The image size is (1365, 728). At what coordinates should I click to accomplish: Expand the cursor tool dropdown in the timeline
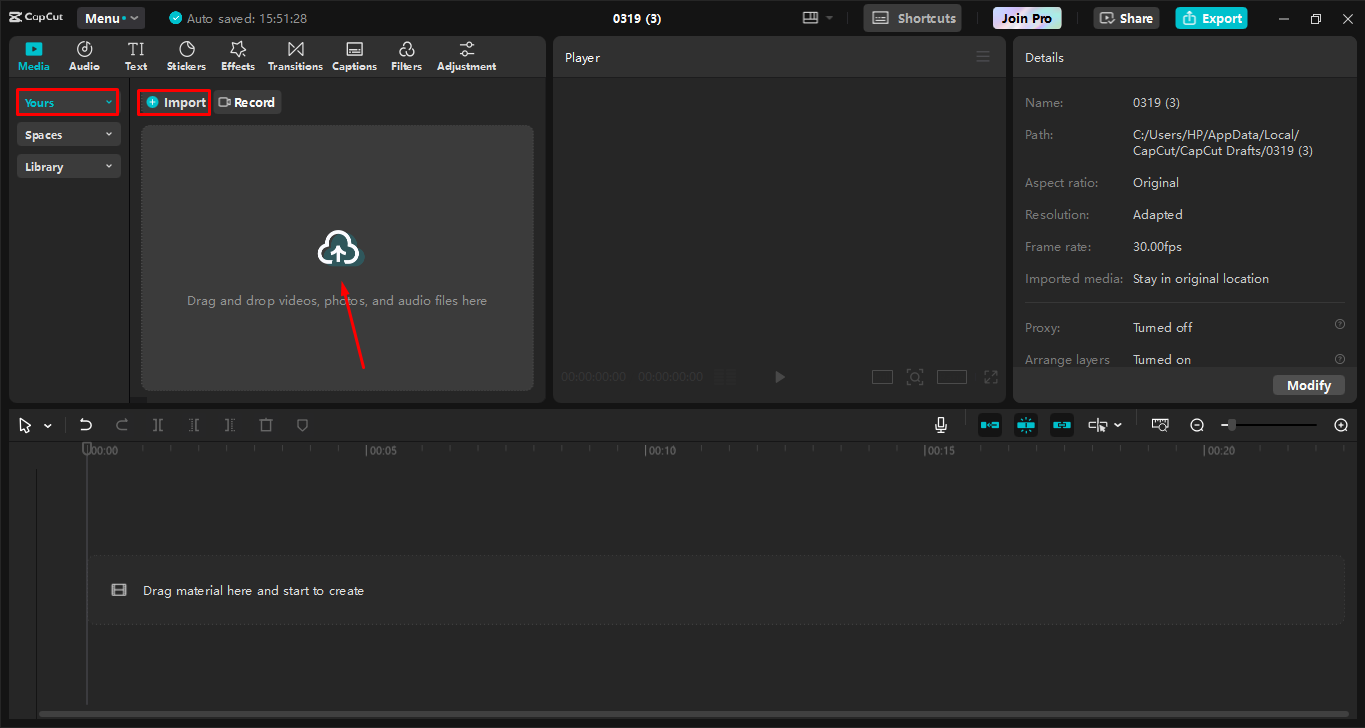pos(46,424)
